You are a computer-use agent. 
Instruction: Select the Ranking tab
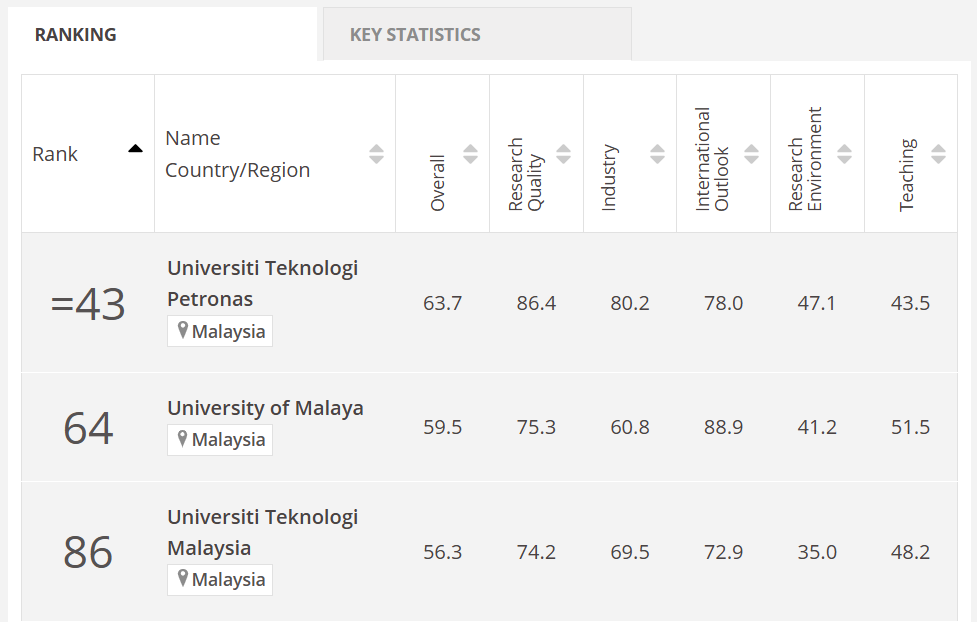[163, 34]
